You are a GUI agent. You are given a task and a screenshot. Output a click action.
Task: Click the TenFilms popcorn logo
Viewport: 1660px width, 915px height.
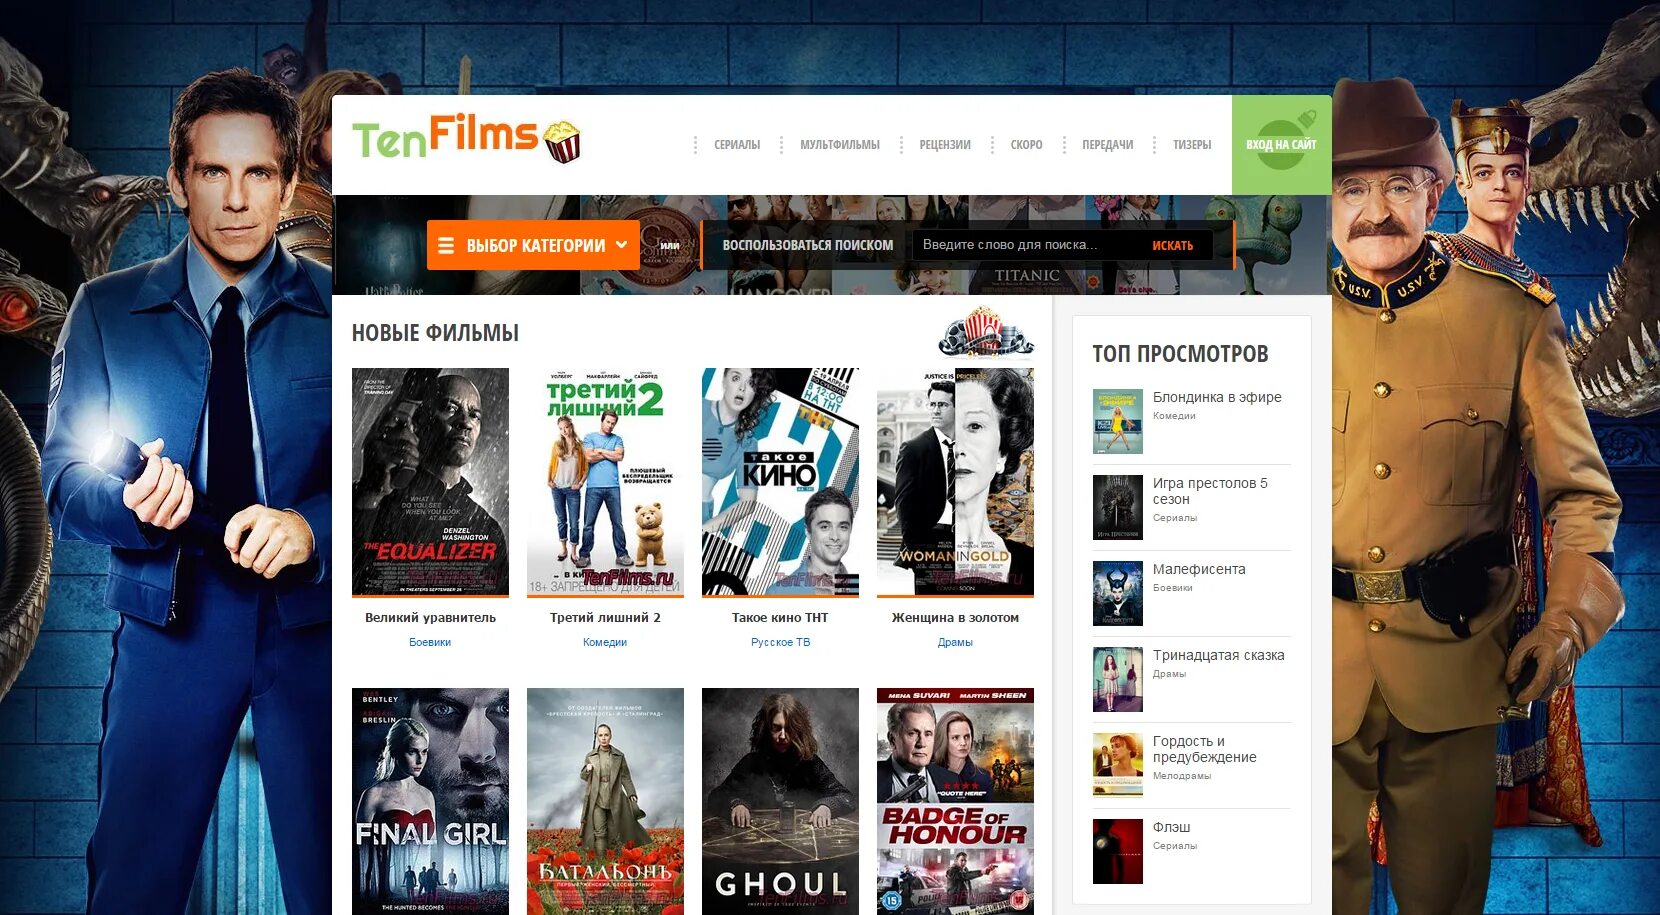pos(466,138)
